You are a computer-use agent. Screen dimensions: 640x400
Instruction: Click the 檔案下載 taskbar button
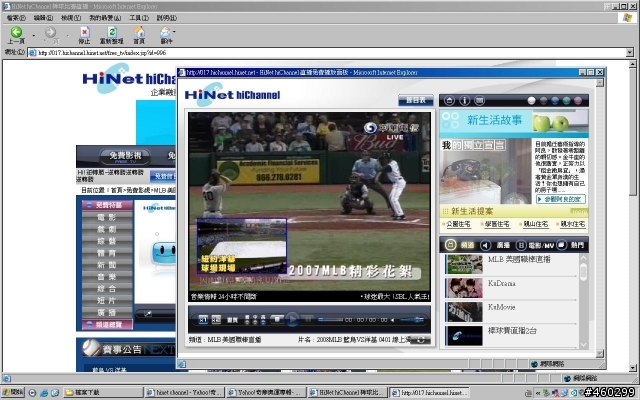click(x=104, y=392)
